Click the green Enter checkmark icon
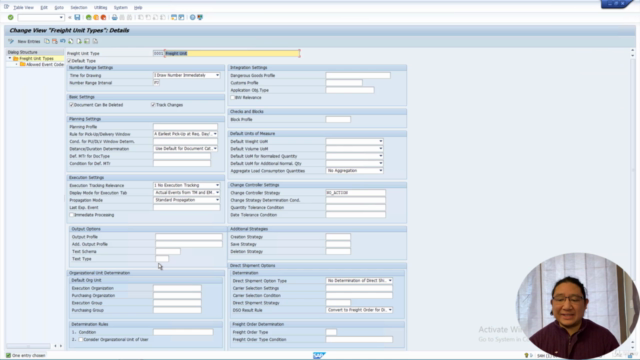 (11, 18)
